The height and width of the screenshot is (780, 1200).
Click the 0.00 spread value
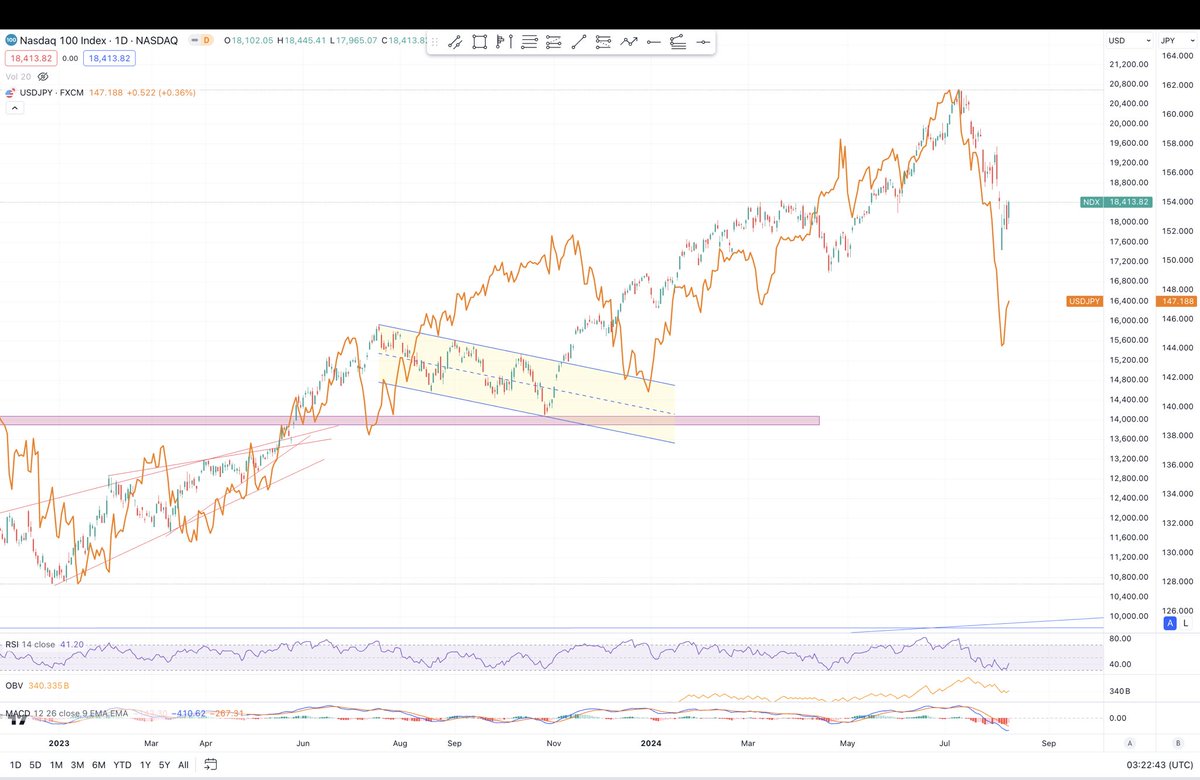70,59
